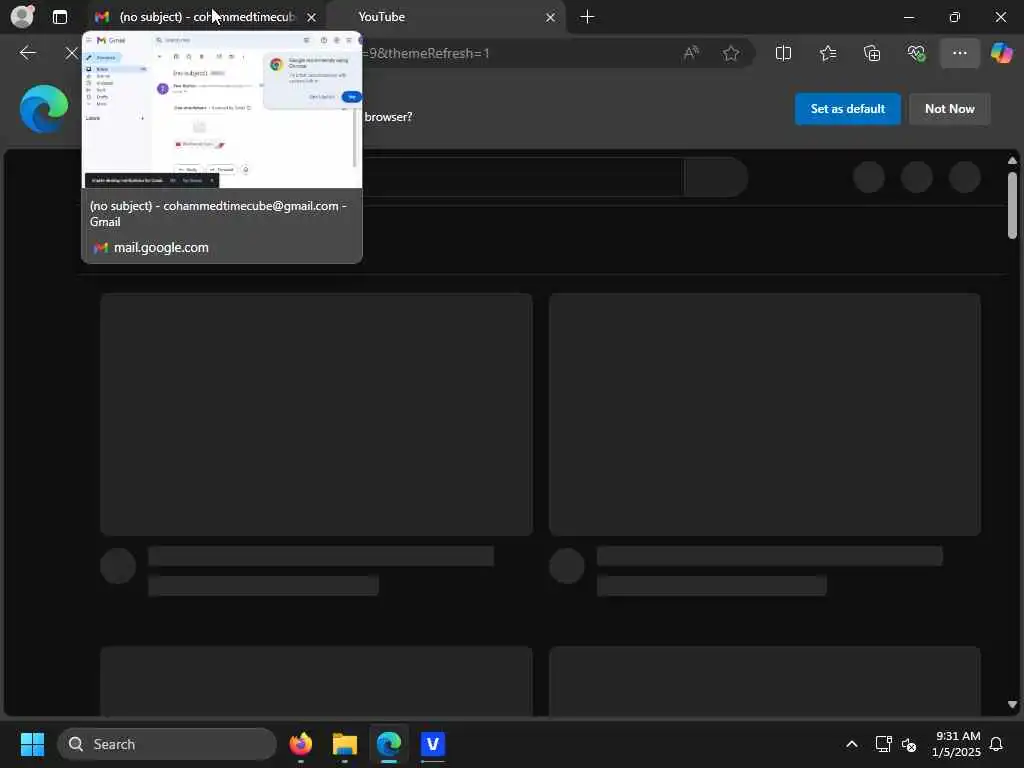Click the Set as default button

point(847,109)
